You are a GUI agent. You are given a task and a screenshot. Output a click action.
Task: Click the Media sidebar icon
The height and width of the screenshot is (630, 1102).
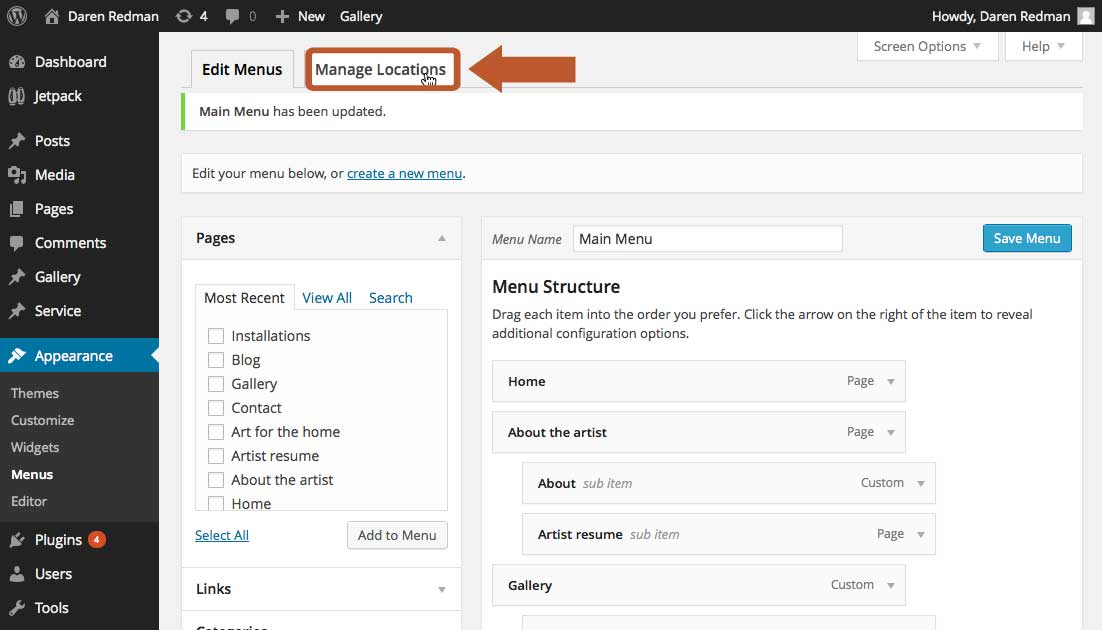17,174
